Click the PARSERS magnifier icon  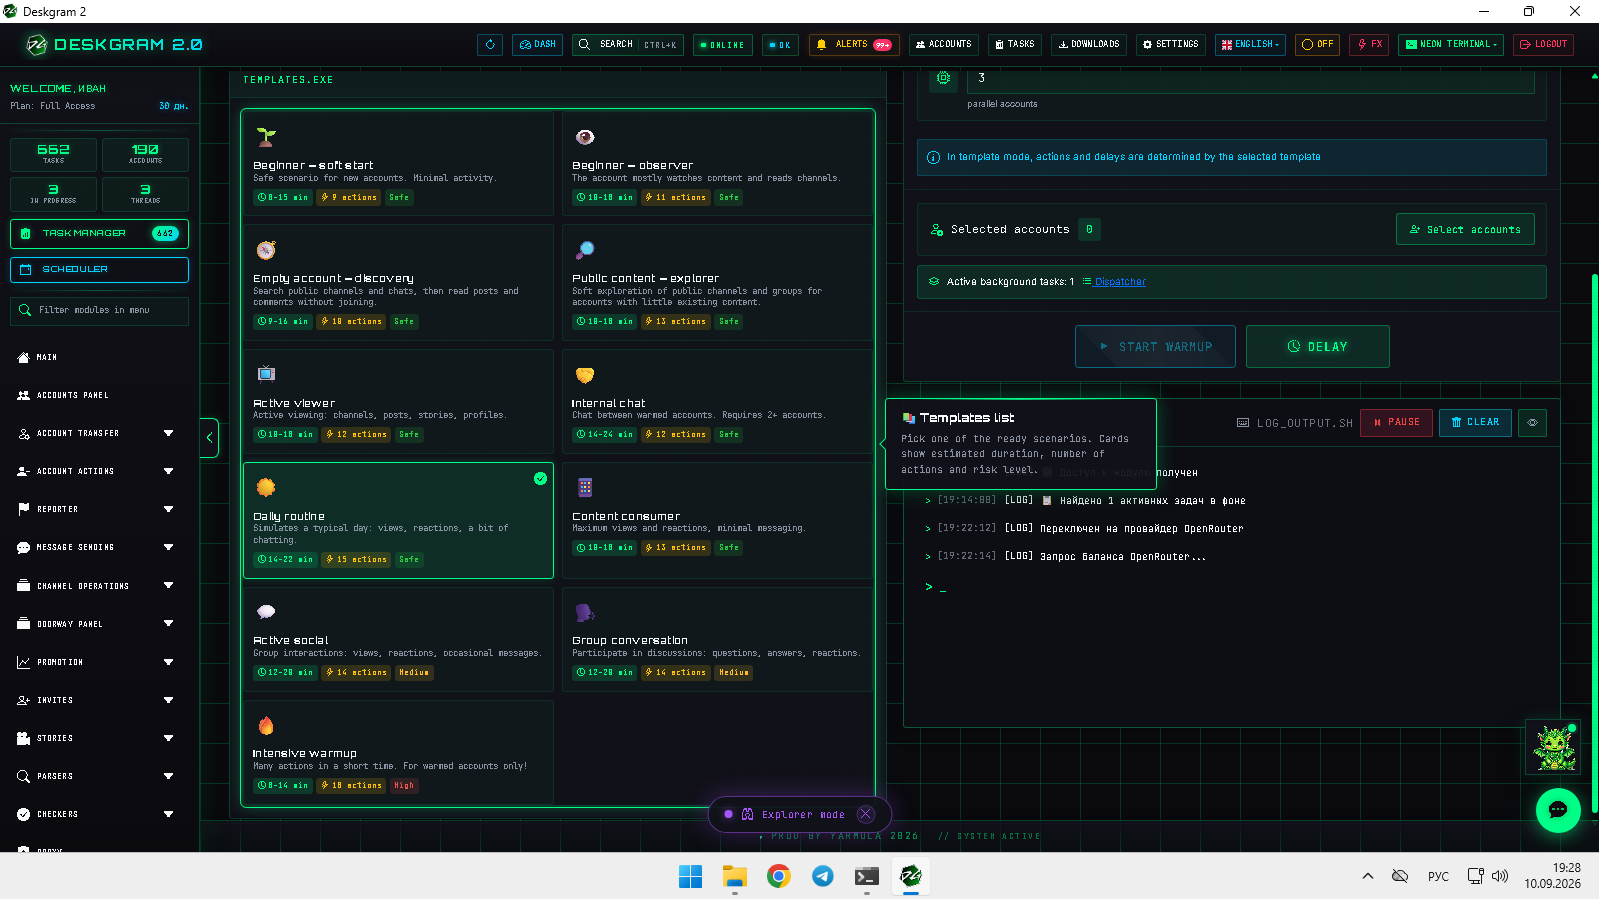click(23, 776)
